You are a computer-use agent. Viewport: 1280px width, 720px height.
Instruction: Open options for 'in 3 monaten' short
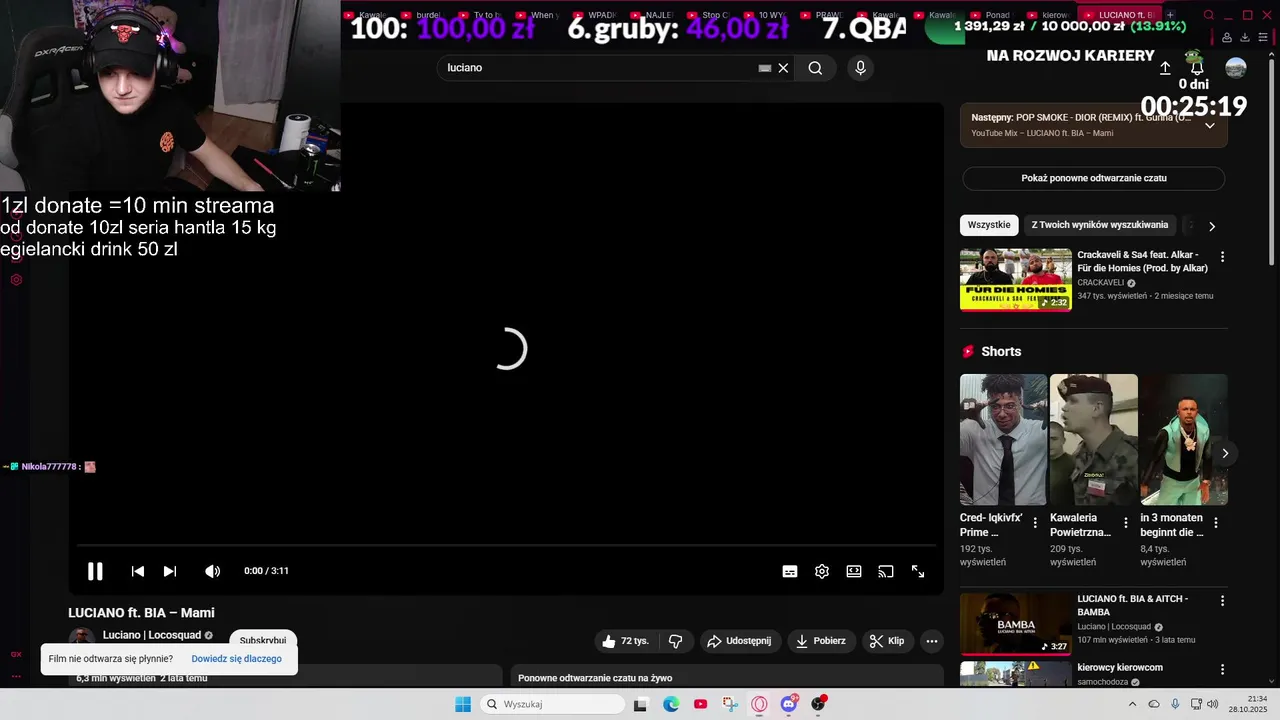(1216, 523)
